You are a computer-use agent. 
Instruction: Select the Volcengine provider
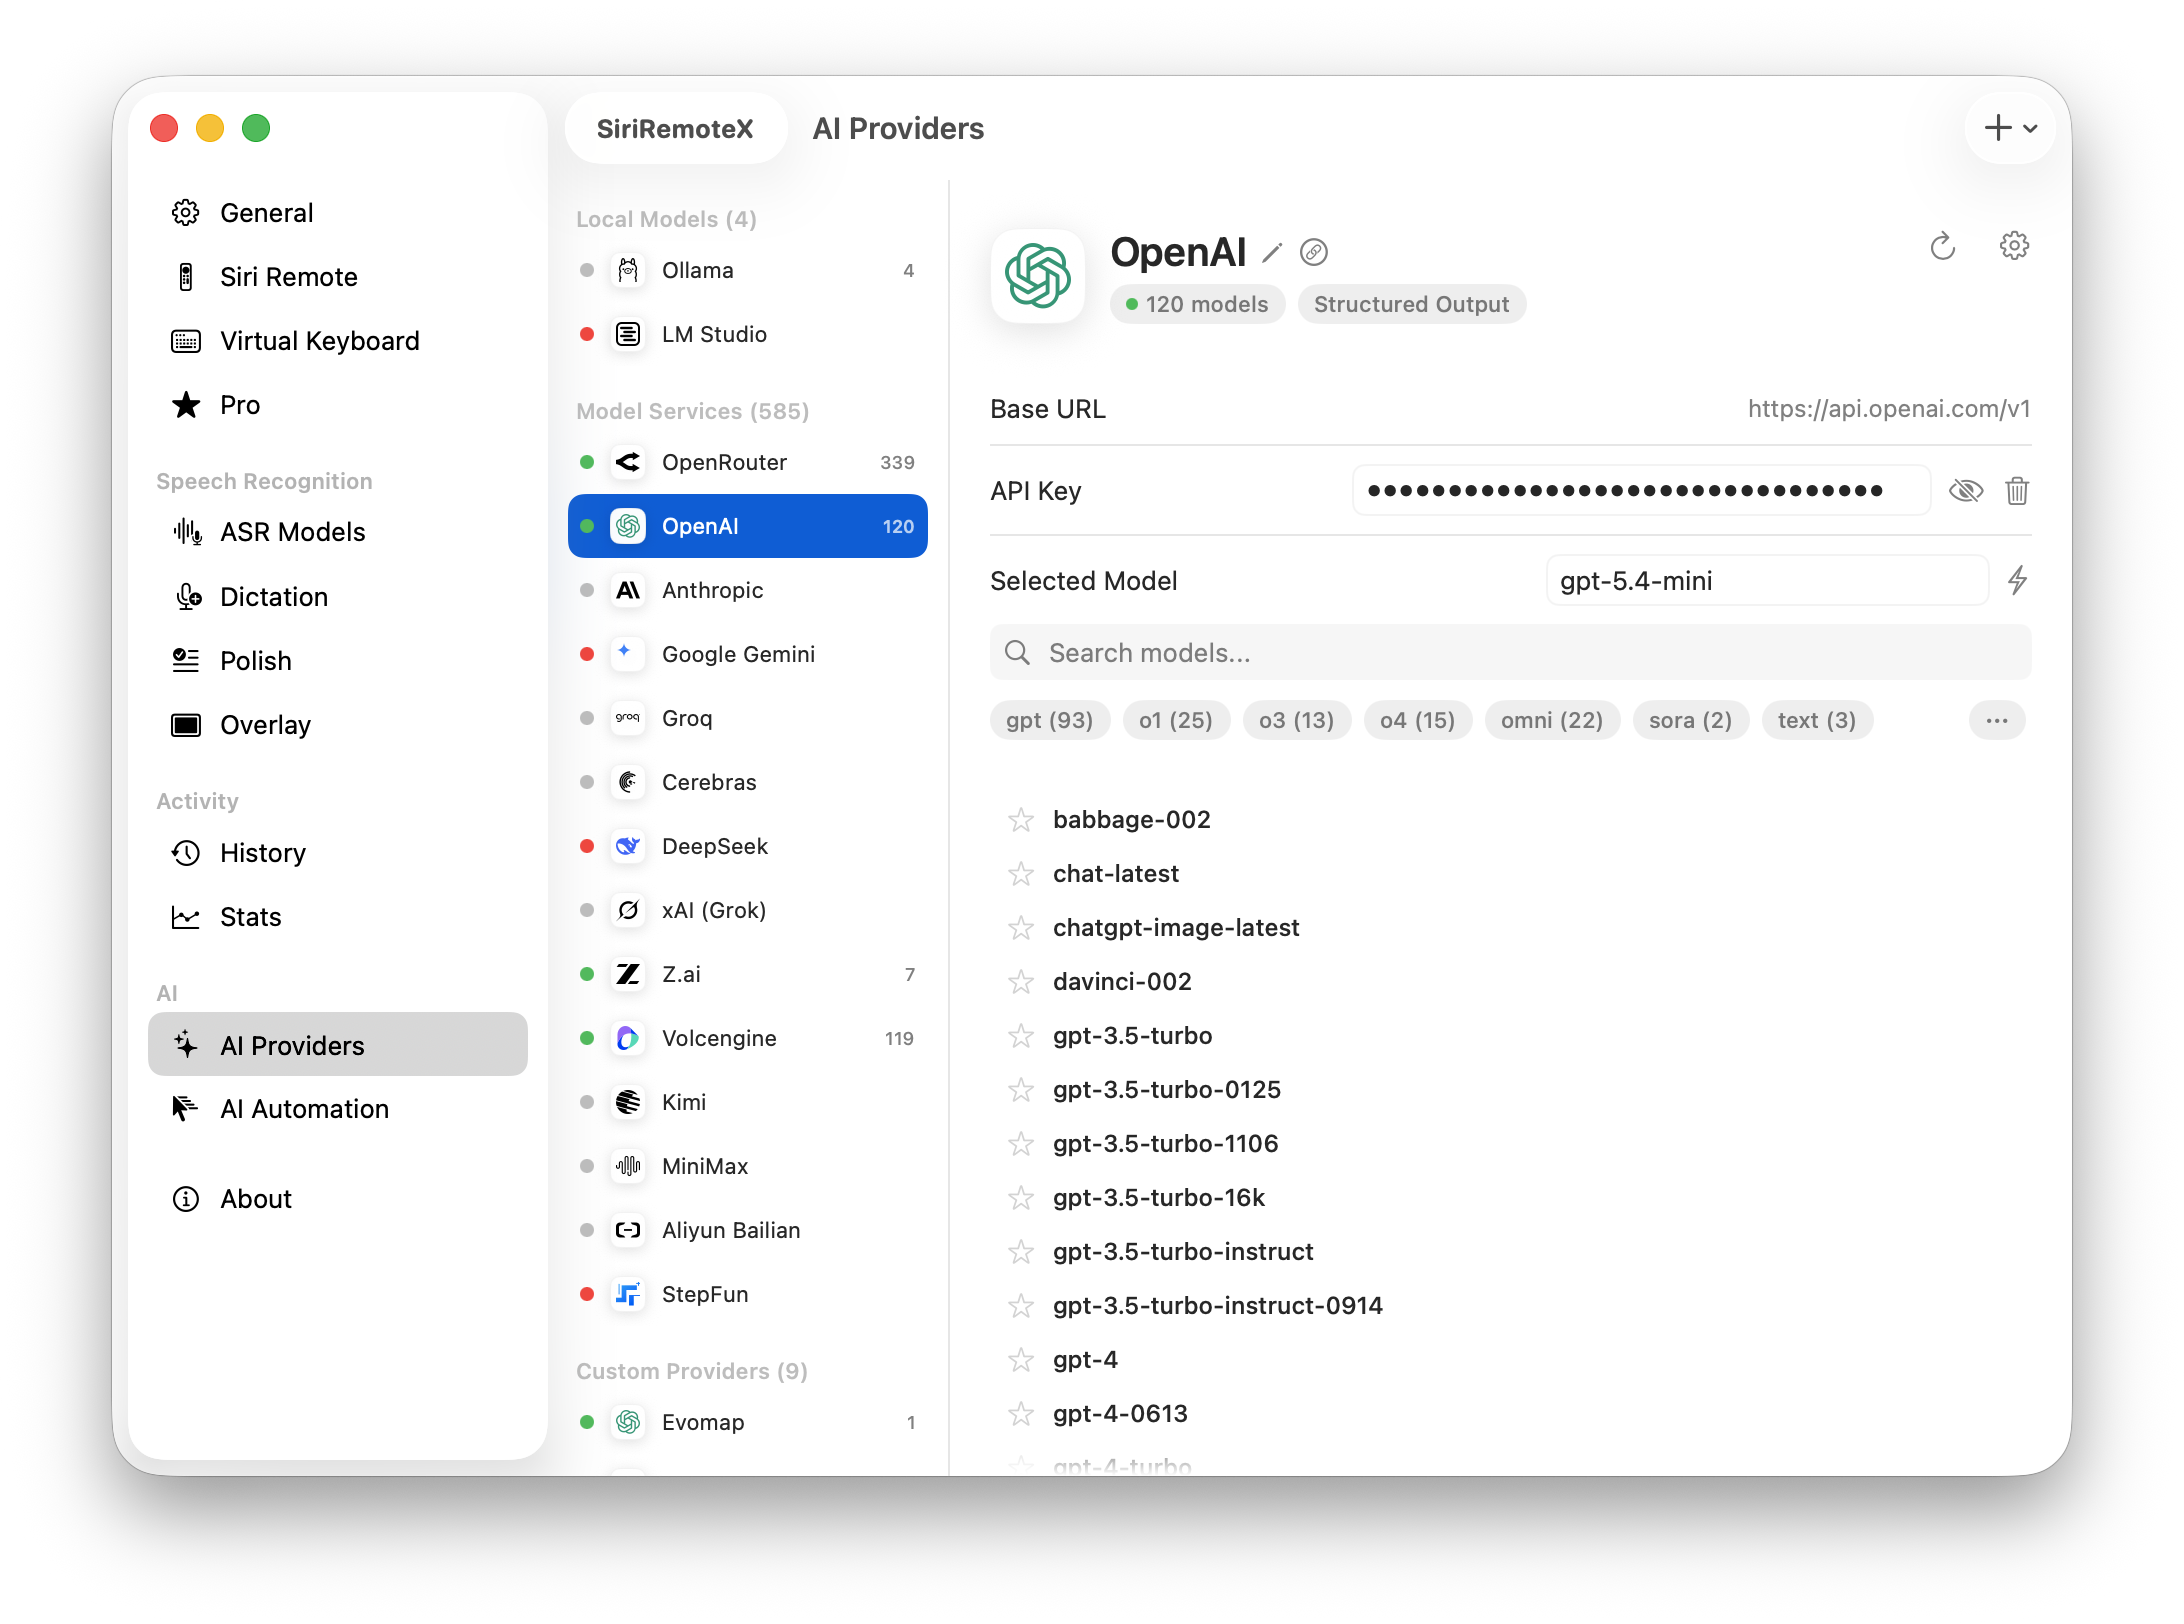[x=748, y=1038]
